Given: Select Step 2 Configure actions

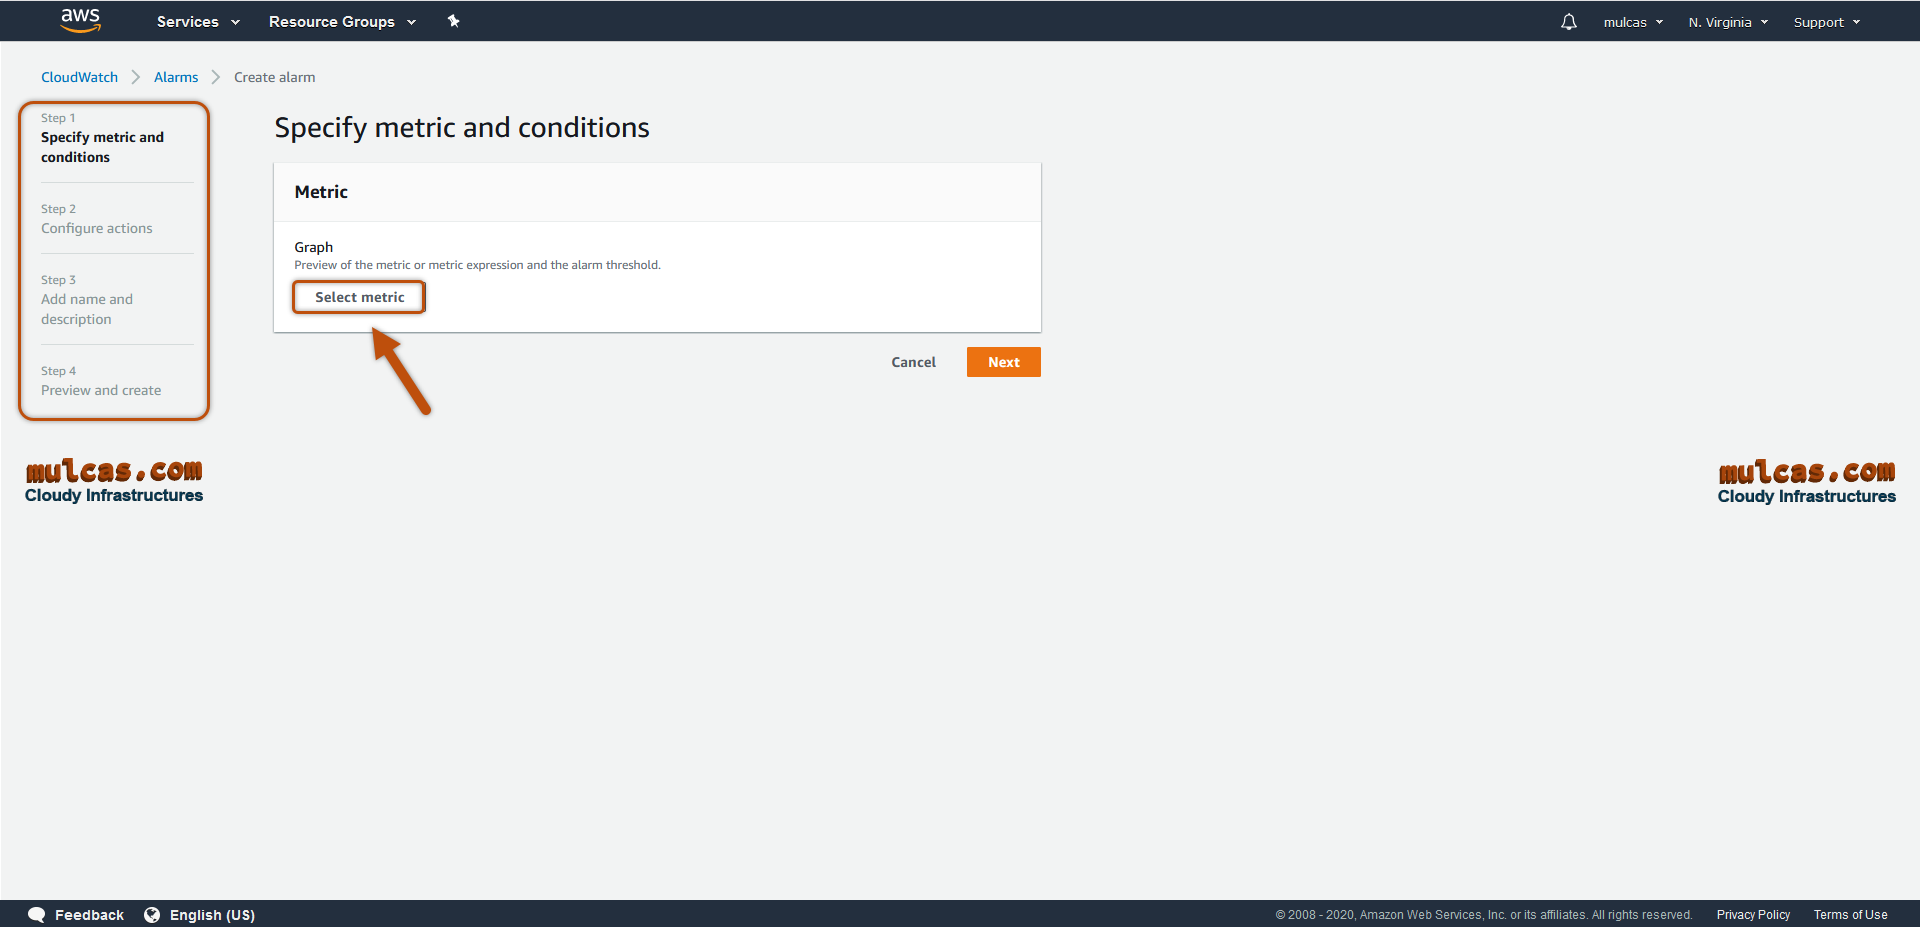Looking at the screenshot, I should tap(97, 228).
